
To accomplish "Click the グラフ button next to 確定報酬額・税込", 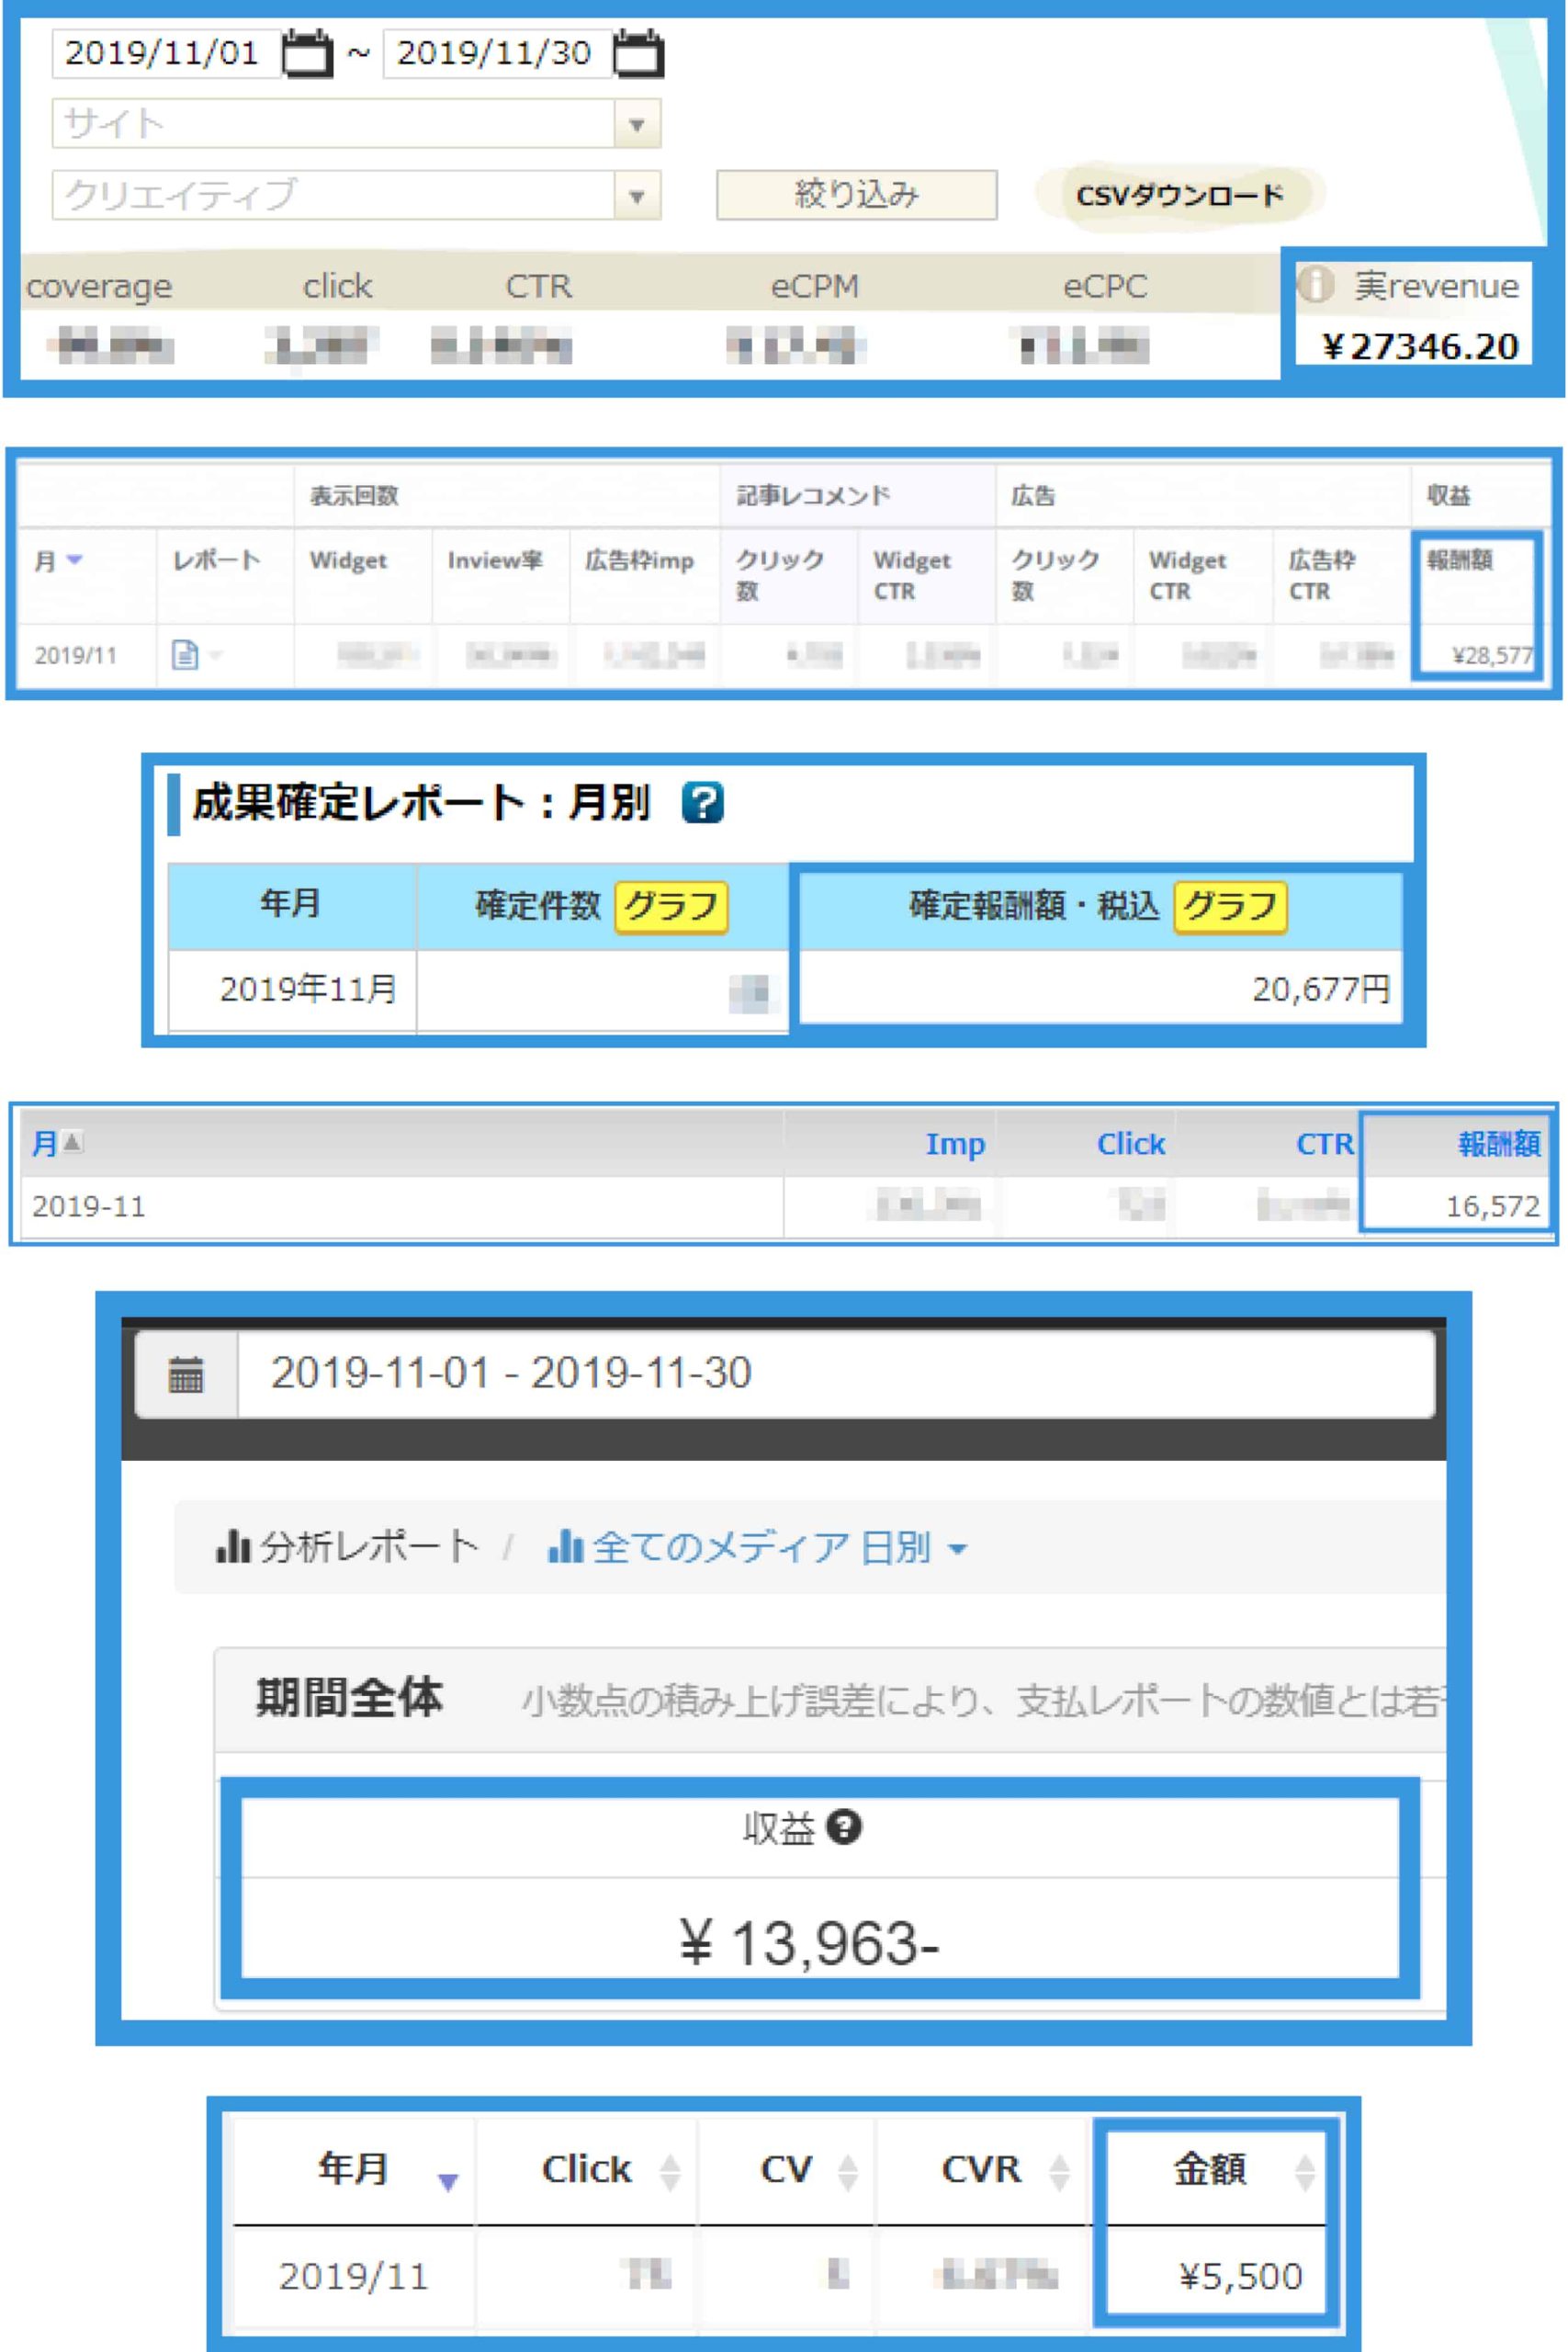I will pyautogui.click(x=1232, y=908).
